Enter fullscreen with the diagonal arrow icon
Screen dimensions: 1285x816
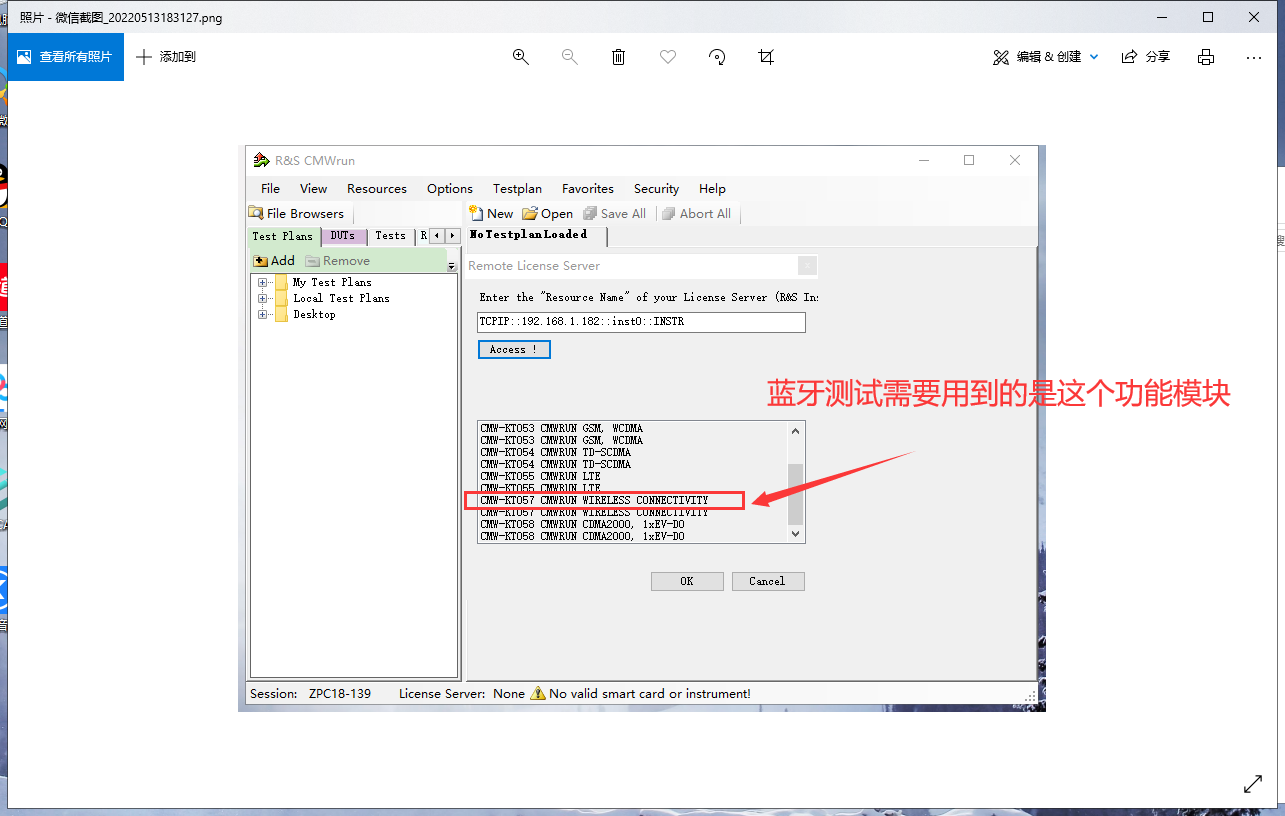coord(1252,784)
